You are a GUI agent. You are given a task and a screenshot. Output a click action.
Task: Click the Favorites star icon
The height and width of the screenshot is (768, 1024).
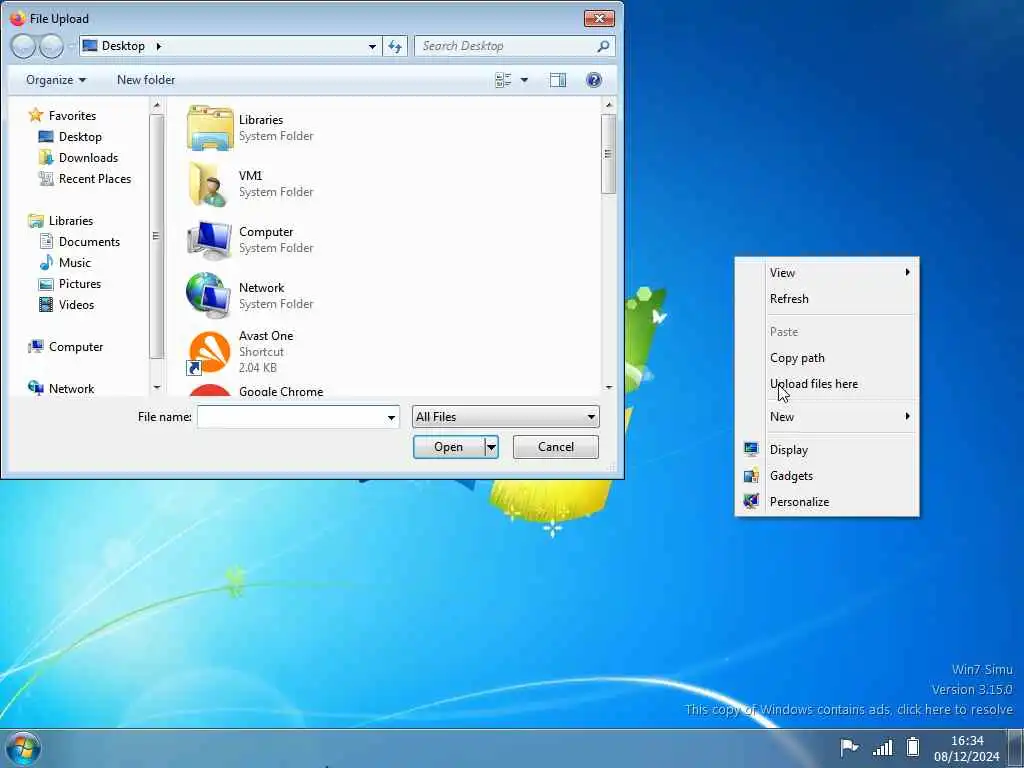(x=36, y=116)
